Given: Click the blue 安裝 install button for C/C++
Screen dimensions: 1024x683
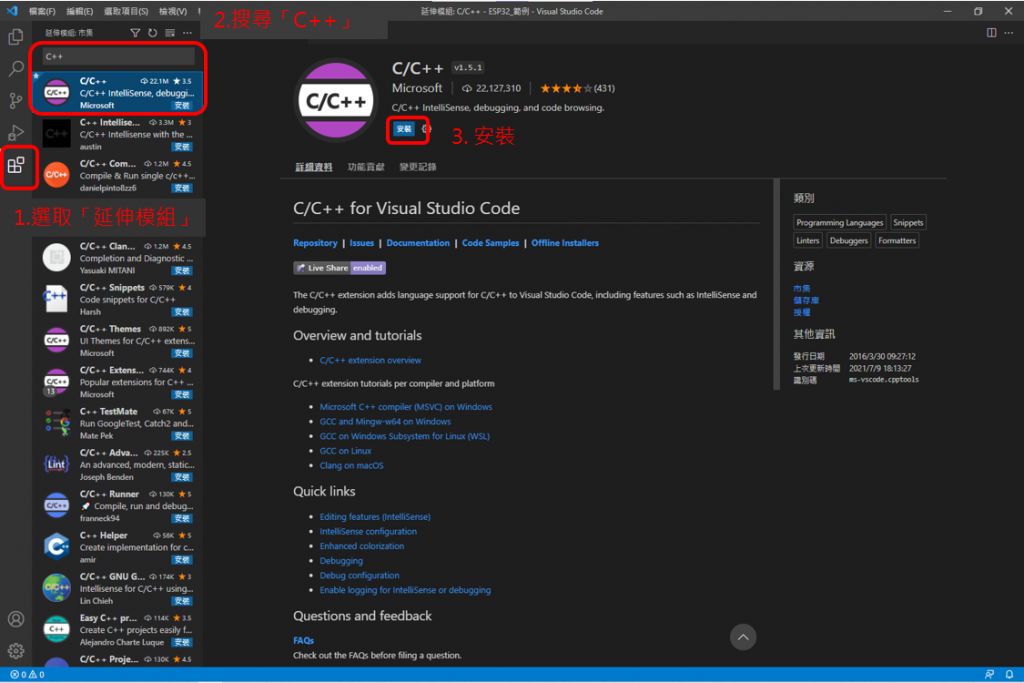Looking at the screenshot, I should click(404, 129).
